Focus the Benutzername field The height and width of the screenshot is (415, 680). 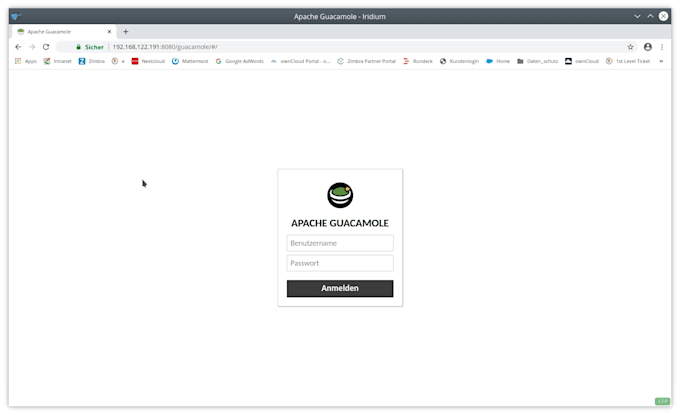pos(340,243)
